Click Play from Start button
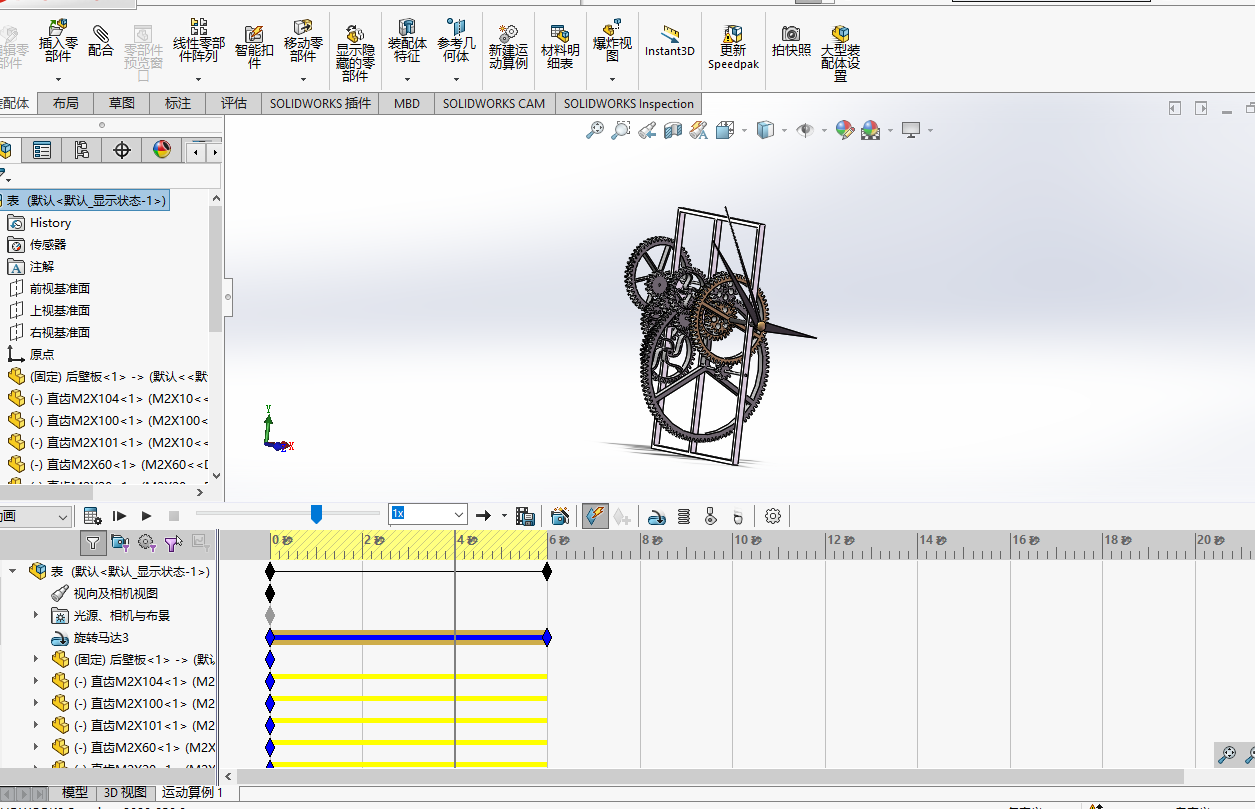This screenshot has width=1255, height=809. coord(119,516)
